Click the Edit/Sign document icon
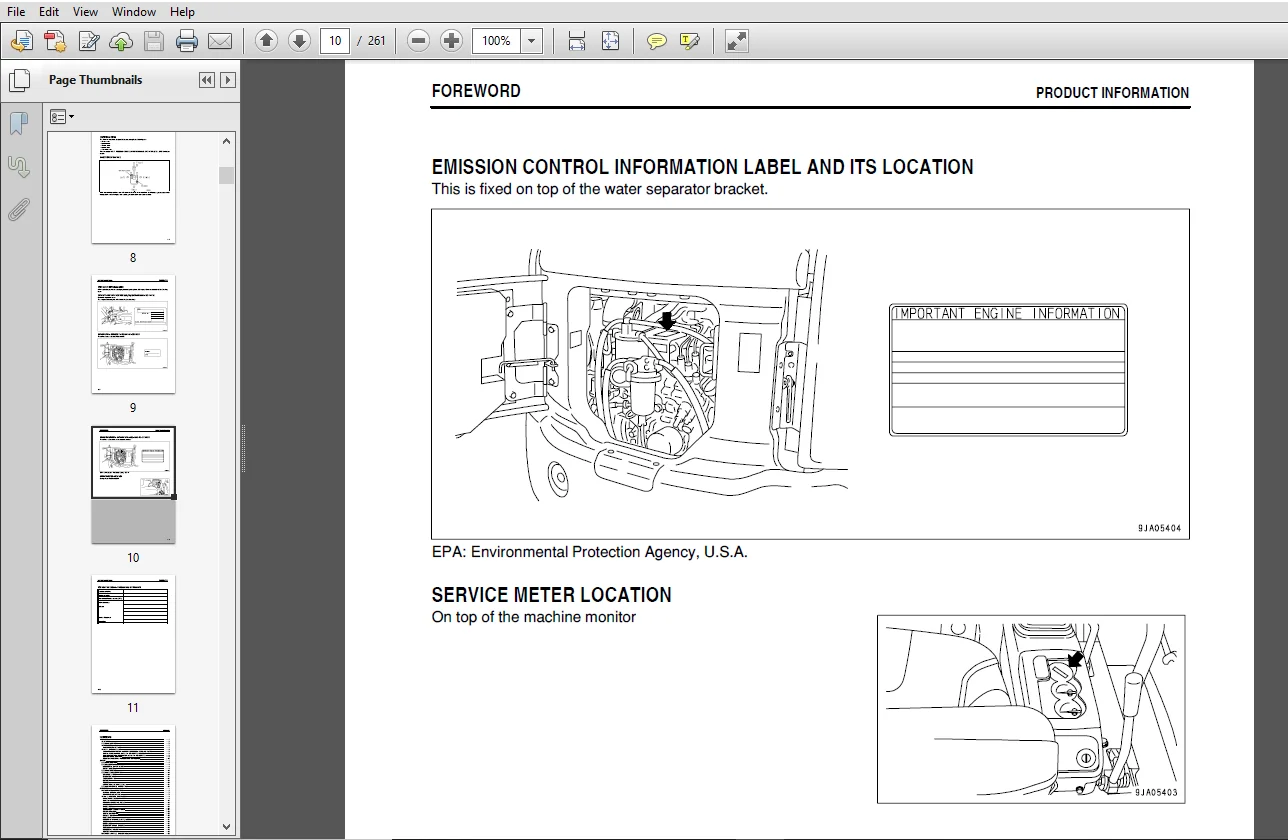Viewport: 1288px width, 840px height. 88,41
